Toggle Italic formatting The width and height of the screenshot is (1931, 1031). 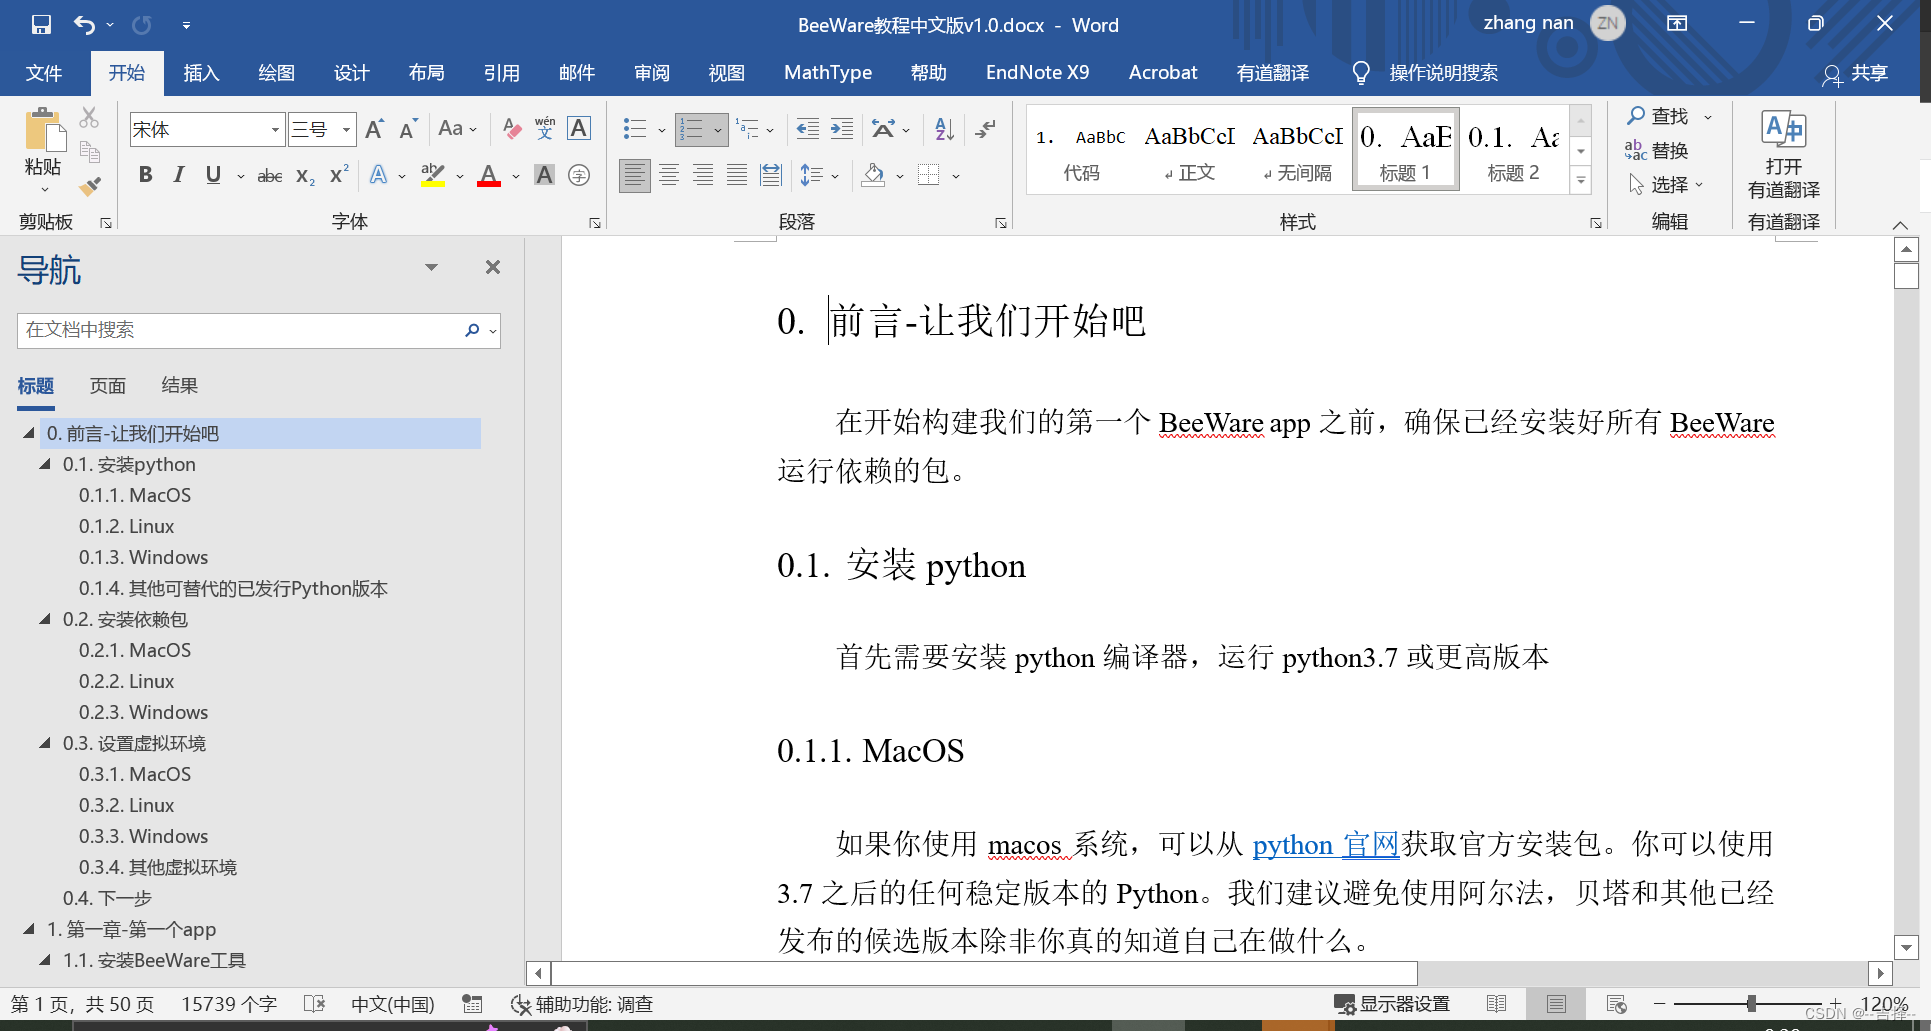[x=179, y=176]
